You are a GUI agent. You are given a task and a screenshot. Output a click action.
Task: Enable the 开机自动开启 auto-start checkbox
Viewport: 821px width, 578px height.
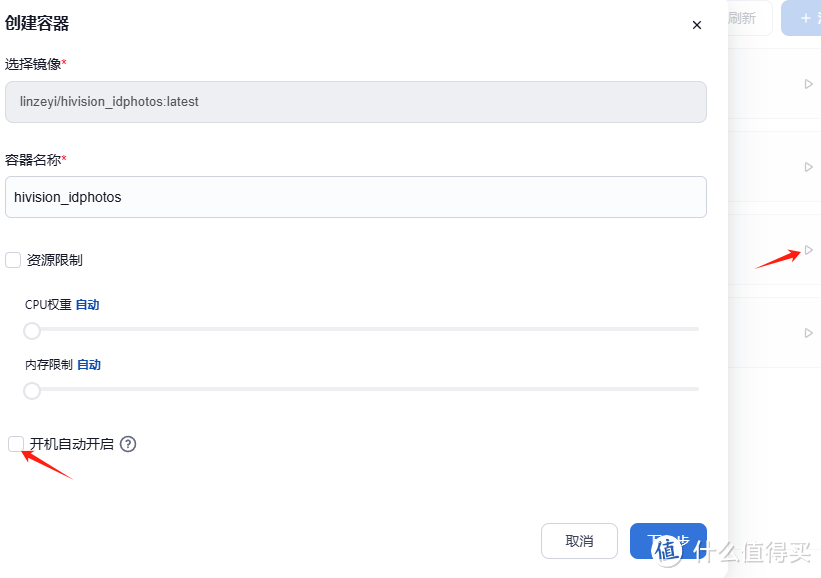point(15,443)
